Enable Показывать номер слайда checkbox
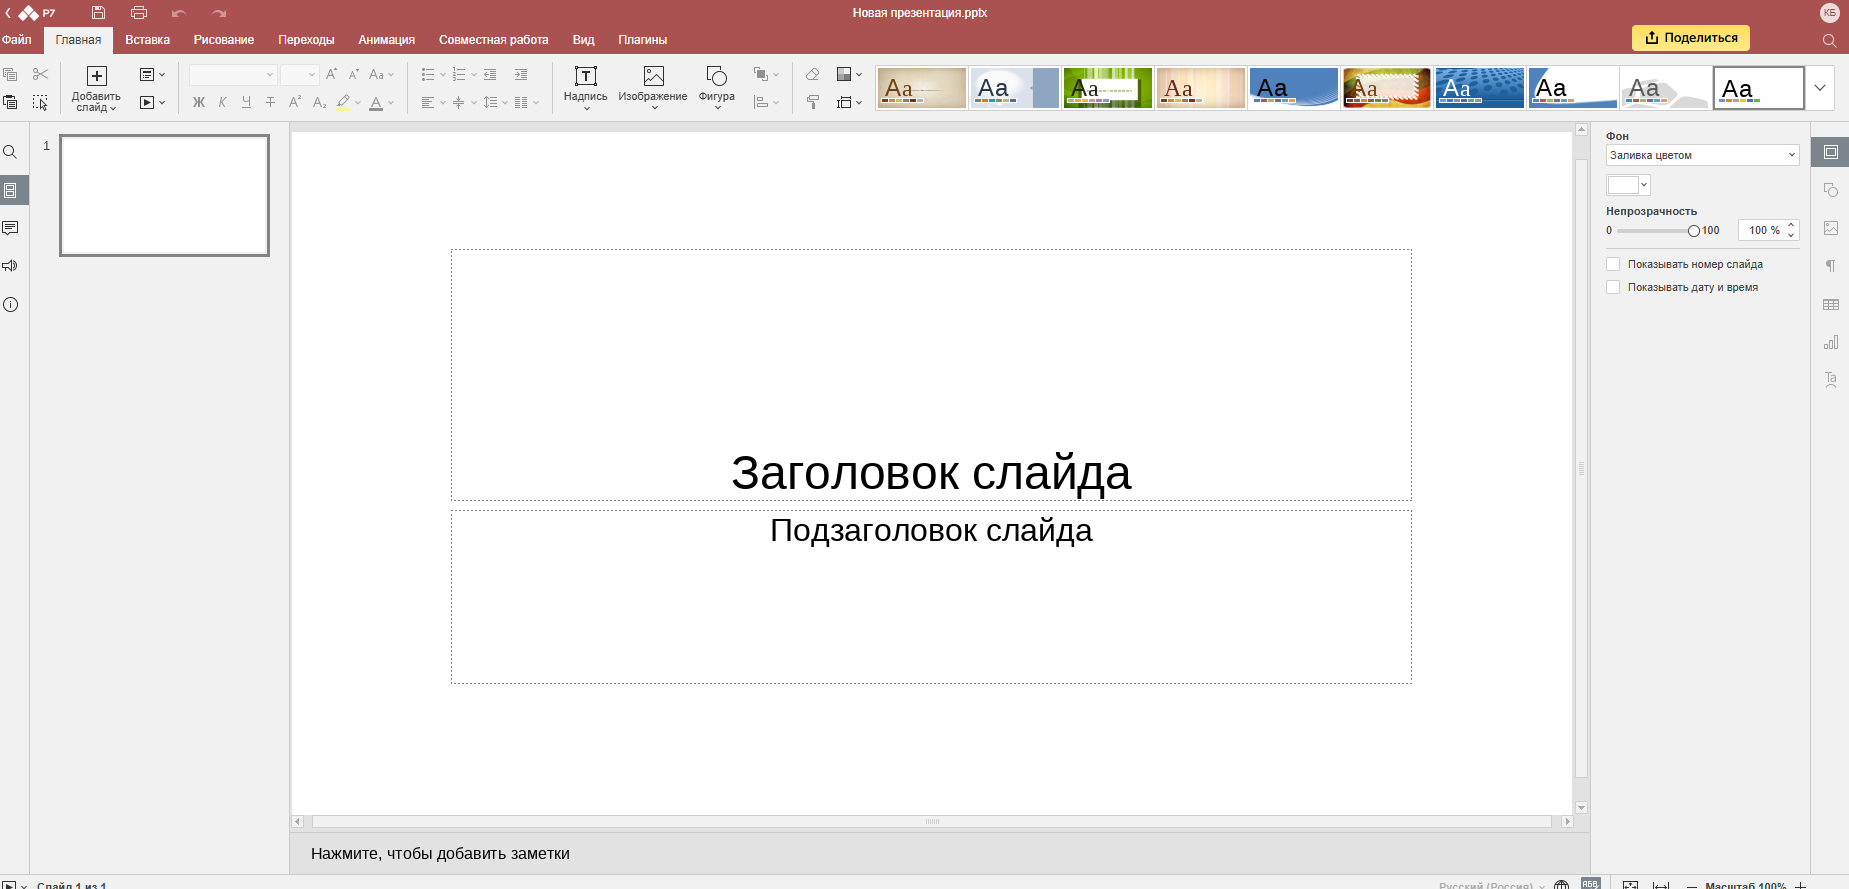1849x889 pixels. pos(1613,264)
